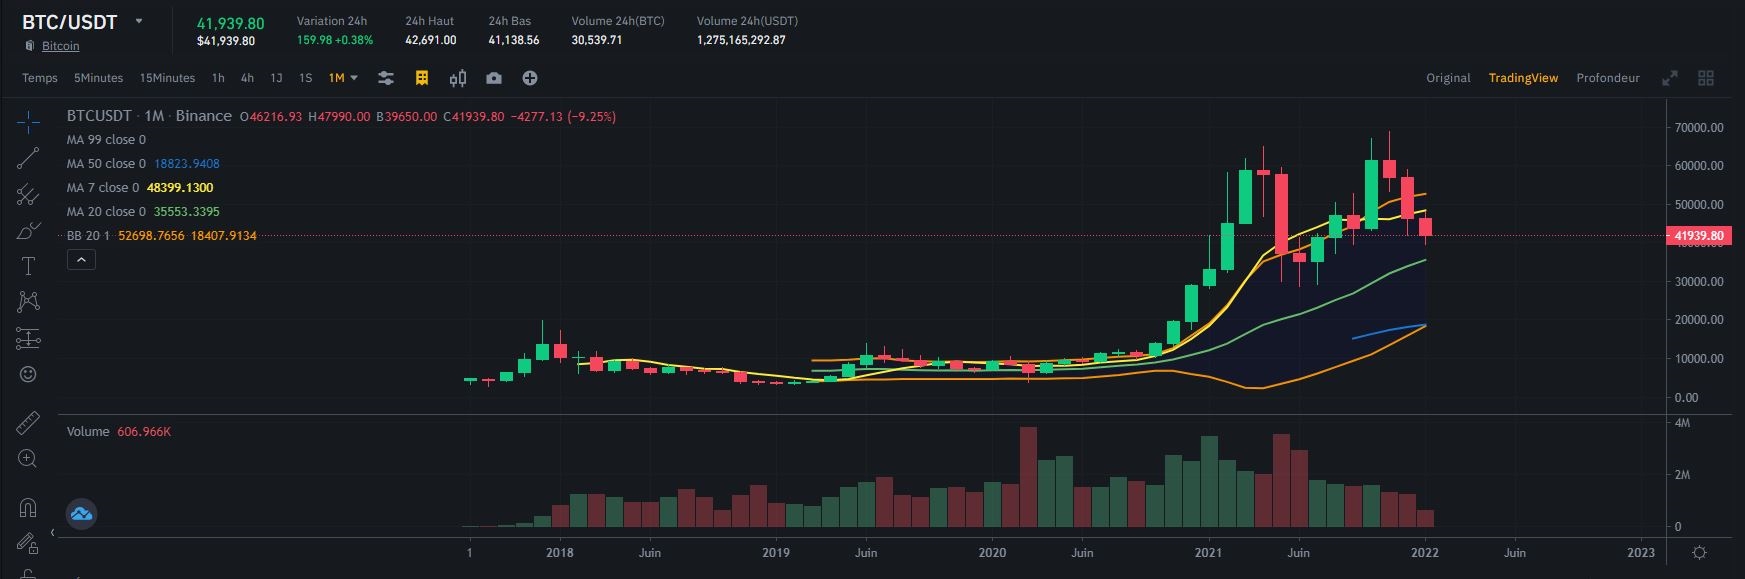Screen dimensions: 1745x579
Task: Open the 1M interval dropdown
Action: [343, 78]
